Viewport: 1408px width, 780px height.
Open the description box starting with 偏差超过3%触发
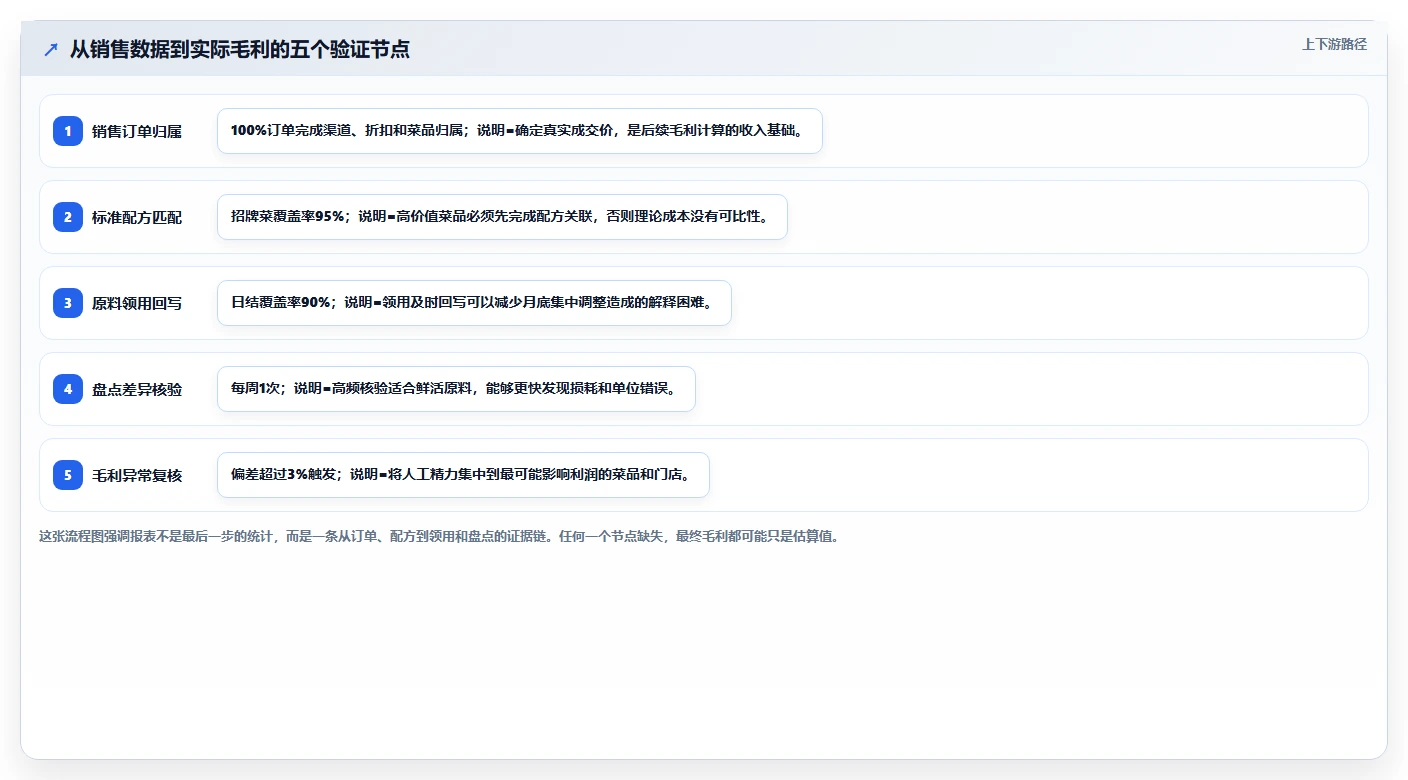coord(463,475)
